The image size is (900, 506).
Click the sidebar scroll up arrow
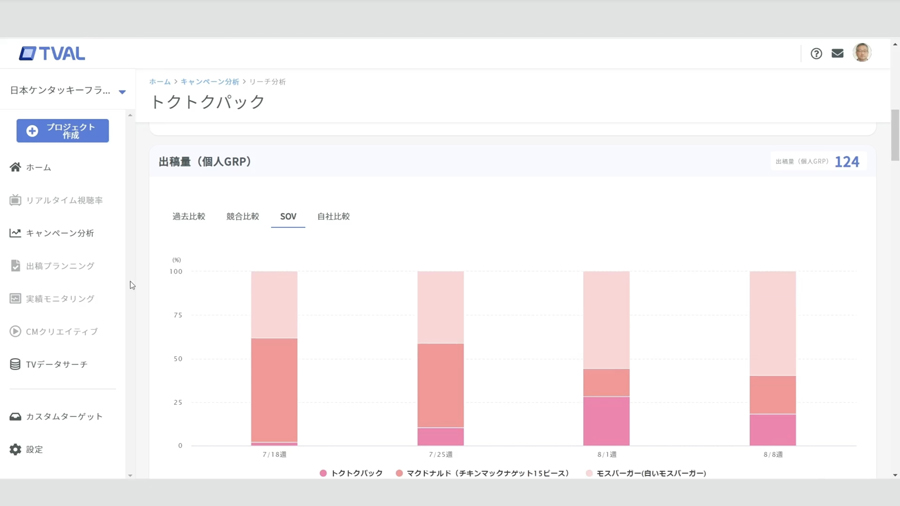point(130,116)
